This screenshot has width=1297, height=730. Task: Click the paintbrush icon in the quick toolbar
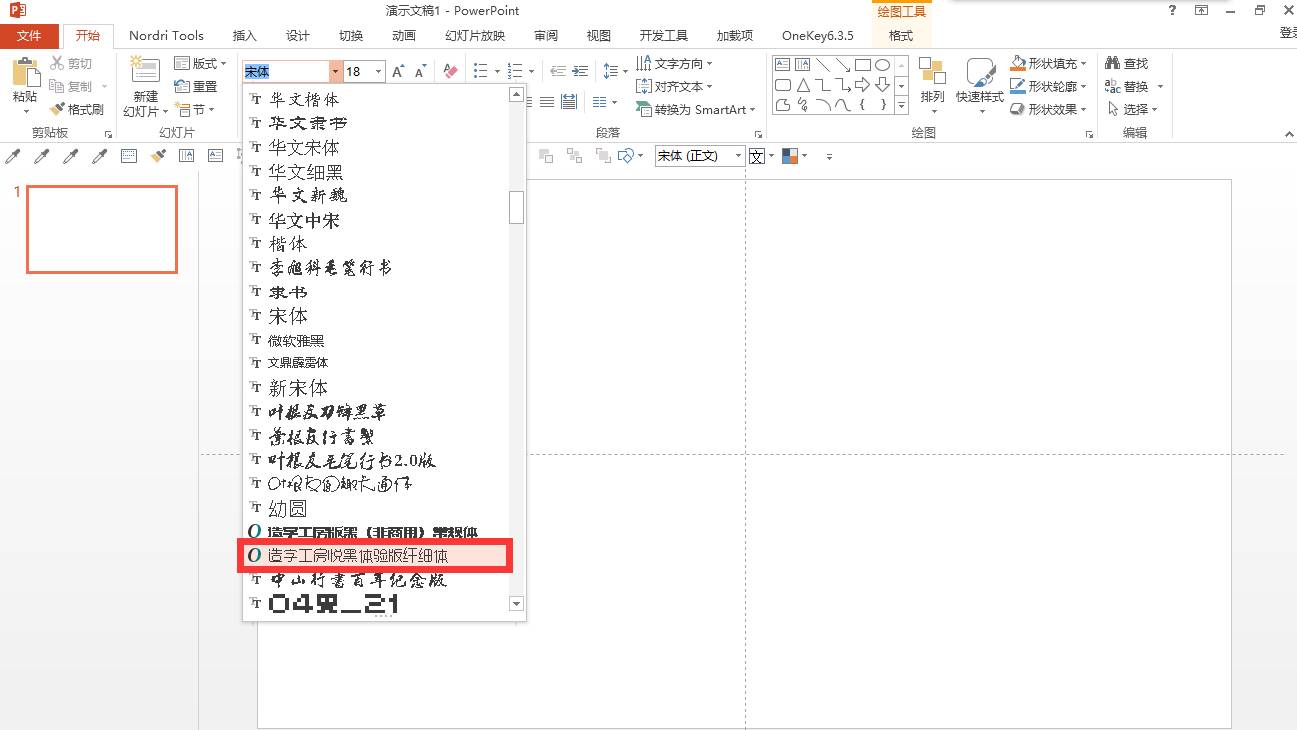[158, 156]
